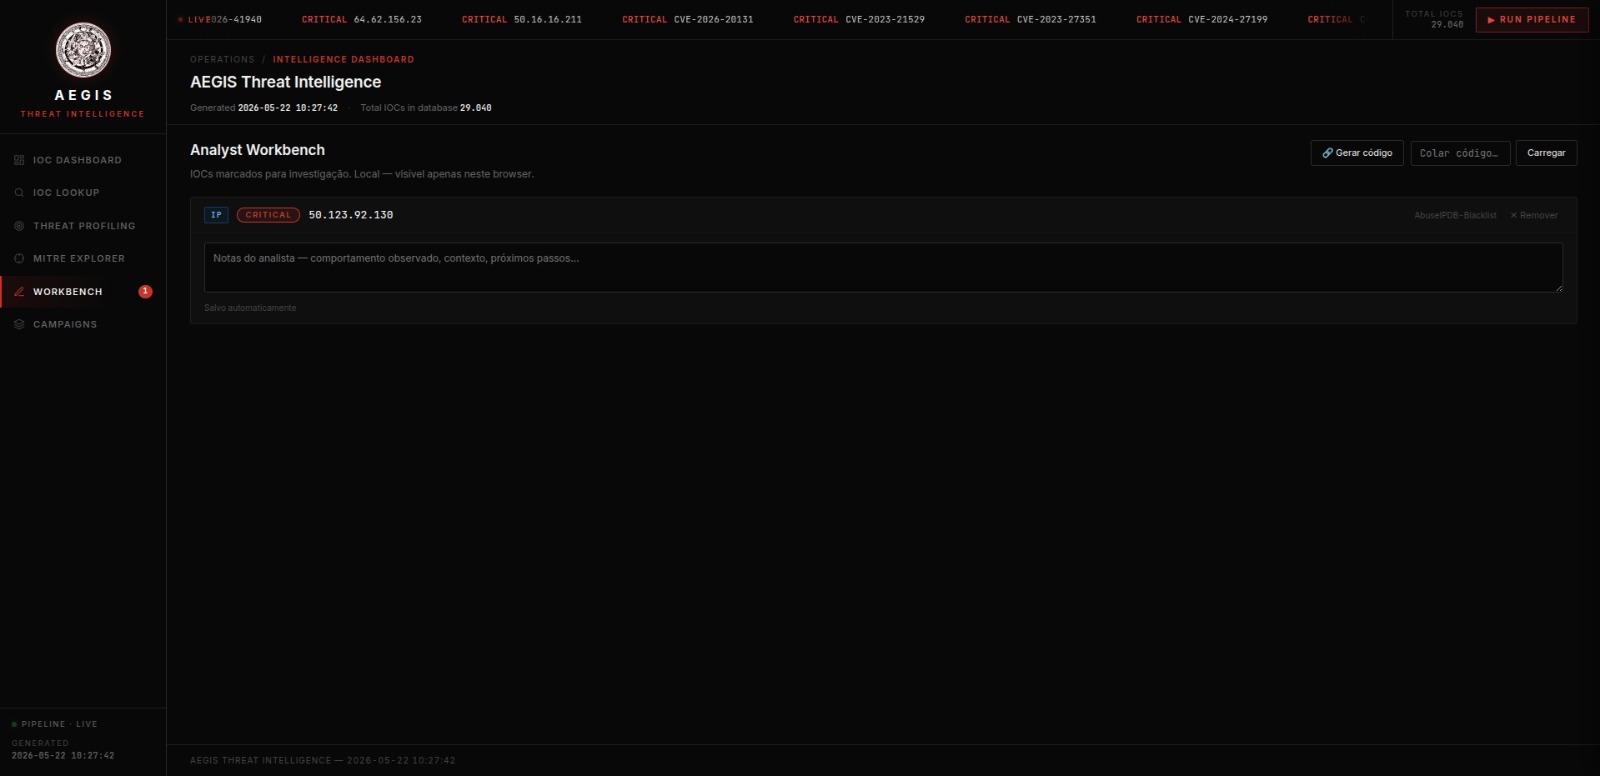
Task: Click the Workbench pencil icon
Action: [19, 292]
